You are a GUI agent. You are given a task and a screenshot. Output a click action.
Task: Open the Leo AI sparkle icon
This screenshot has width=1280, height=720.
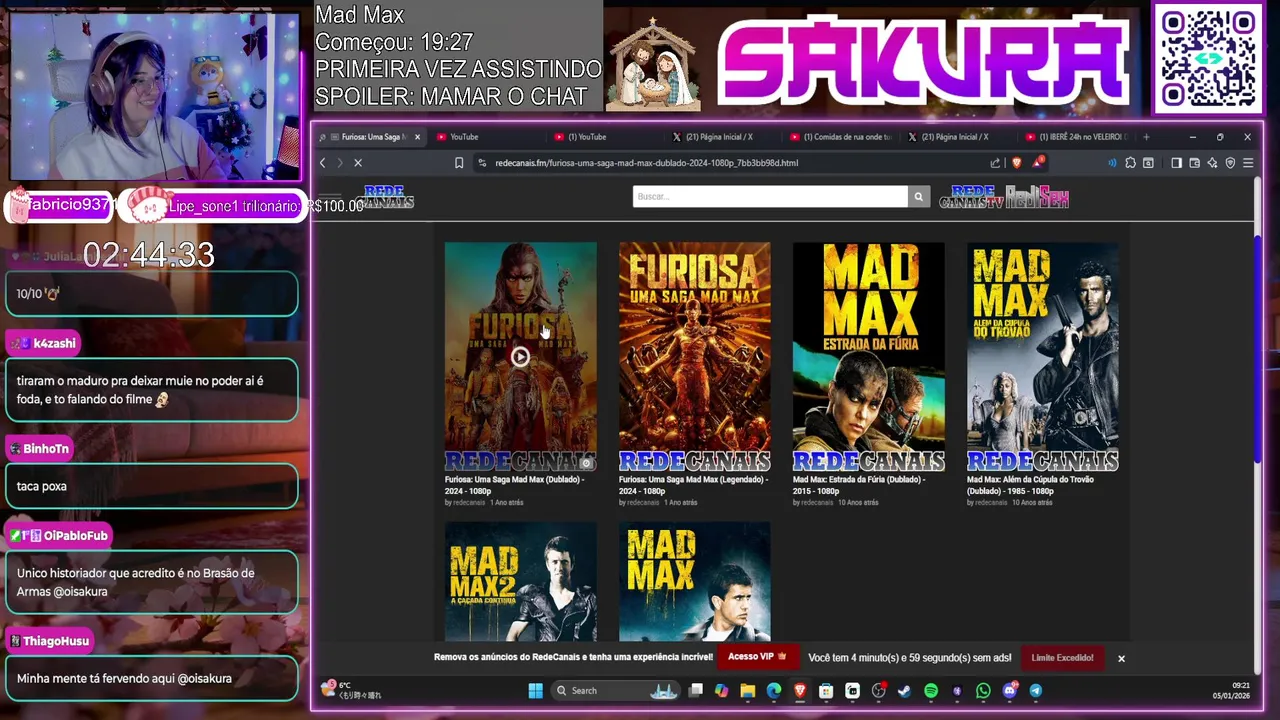point(1212,163)
